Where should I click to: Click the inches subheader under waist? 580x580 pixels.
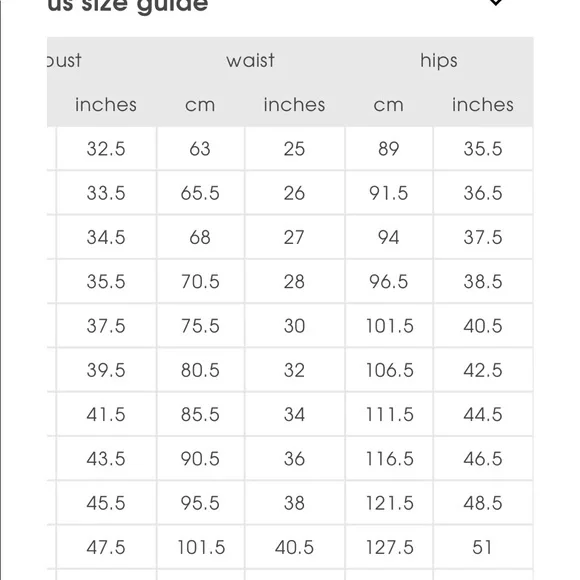tap(294, 105)
